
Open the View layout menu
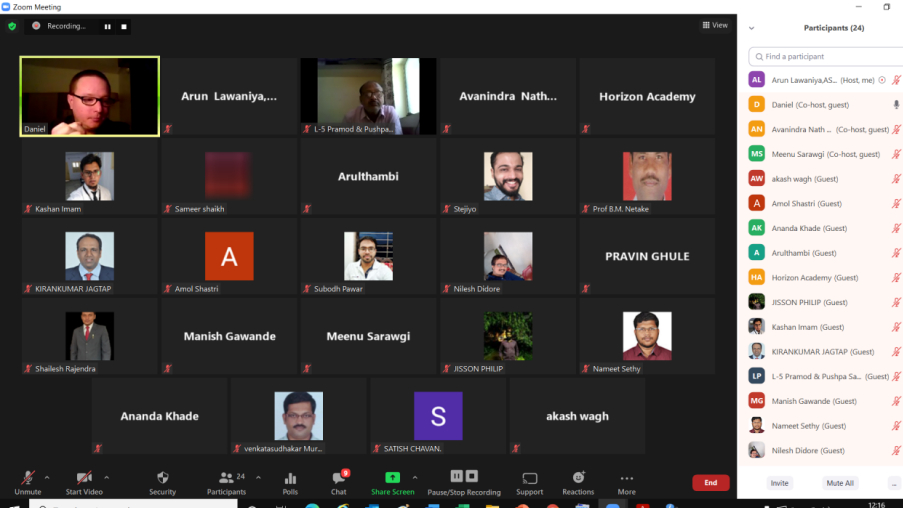714,25
